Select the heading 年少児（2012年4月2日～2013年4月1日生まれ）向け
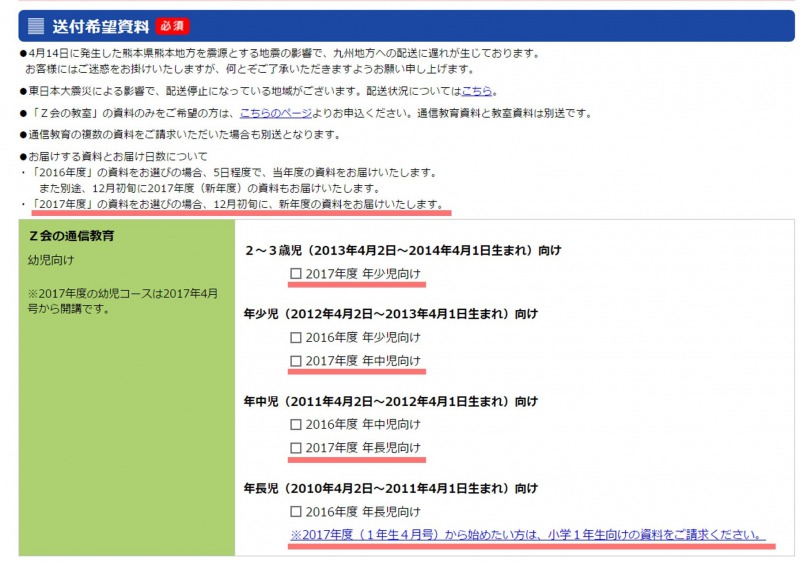The image size is (800, 564). point(391,314)
